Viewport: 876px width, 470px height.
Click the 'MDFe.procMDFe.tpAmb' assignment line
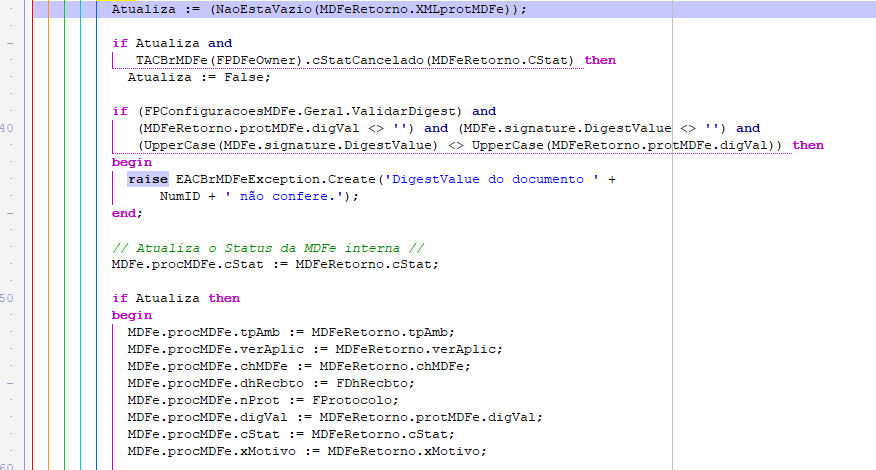[291, 333]
